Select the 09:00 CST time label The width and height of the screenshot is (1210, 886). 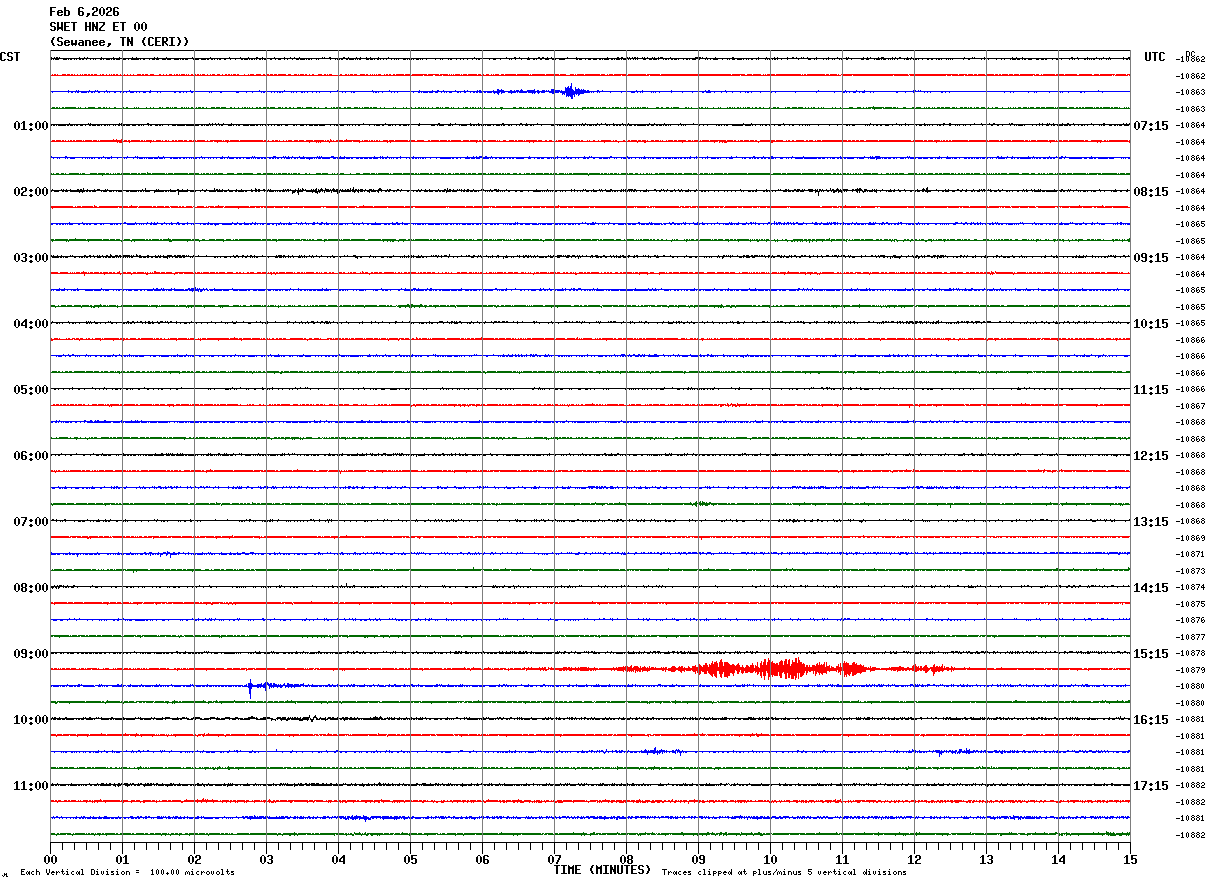tap(30, 654)
